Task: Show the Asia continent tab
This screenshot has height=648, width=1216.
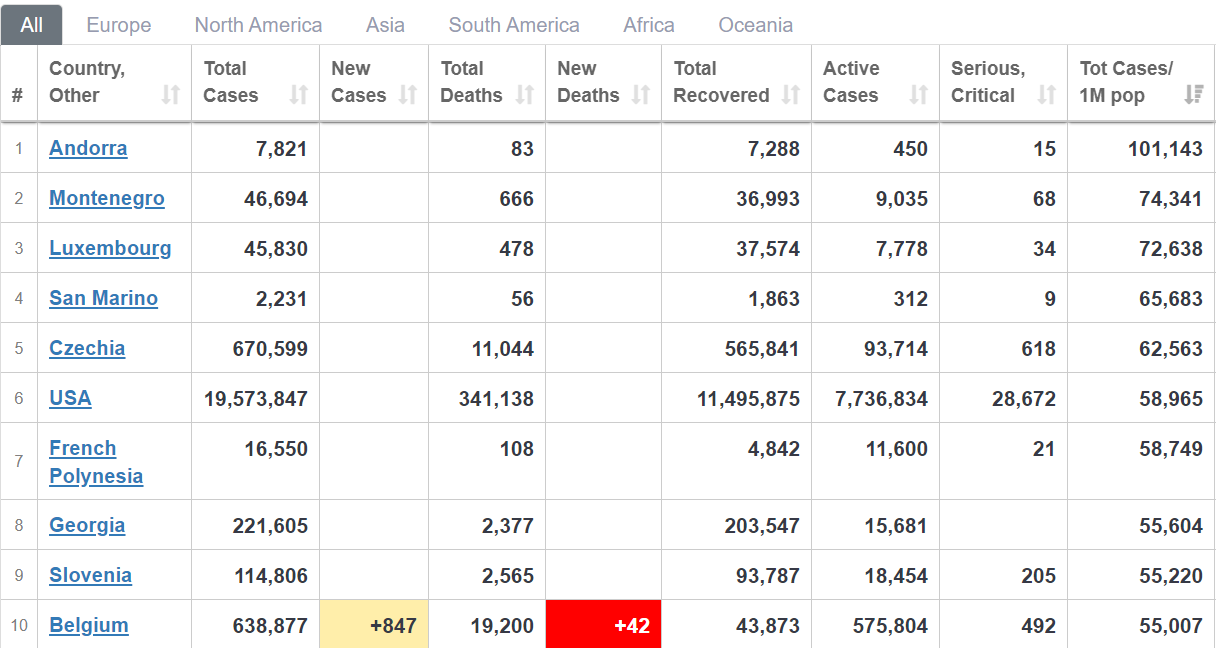Action: point(385,25)
